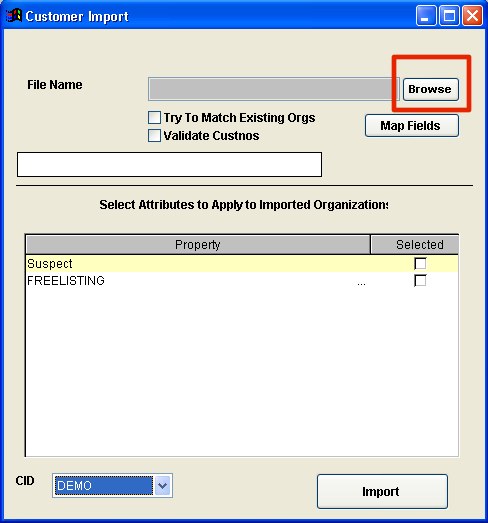Close the Customer Import window
The image size is (488, 523).
tap(472, 16)
